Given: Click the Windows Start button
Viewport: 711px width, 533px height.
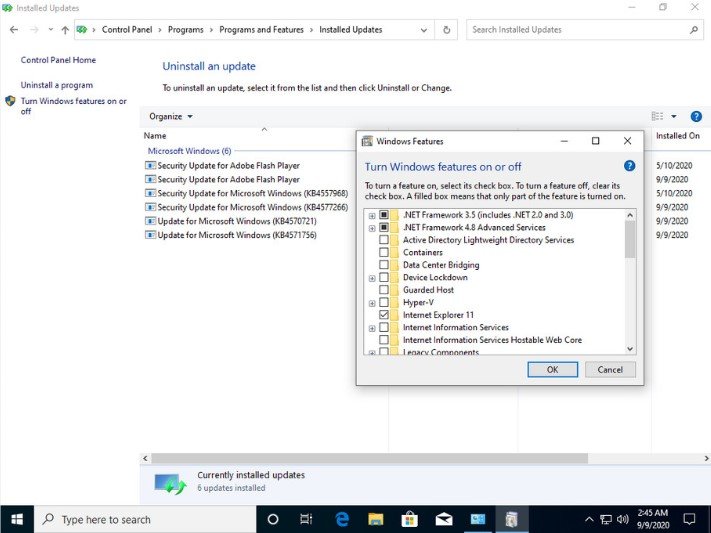Looking at the screenshot, I should [17, 519].
